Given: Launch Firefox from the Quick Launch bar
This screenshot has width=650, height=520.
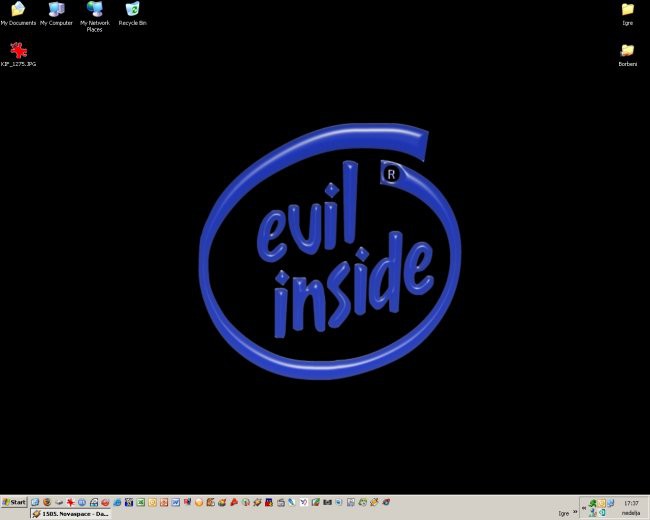Looking at the screenshot, I should (x=47, y=502).
